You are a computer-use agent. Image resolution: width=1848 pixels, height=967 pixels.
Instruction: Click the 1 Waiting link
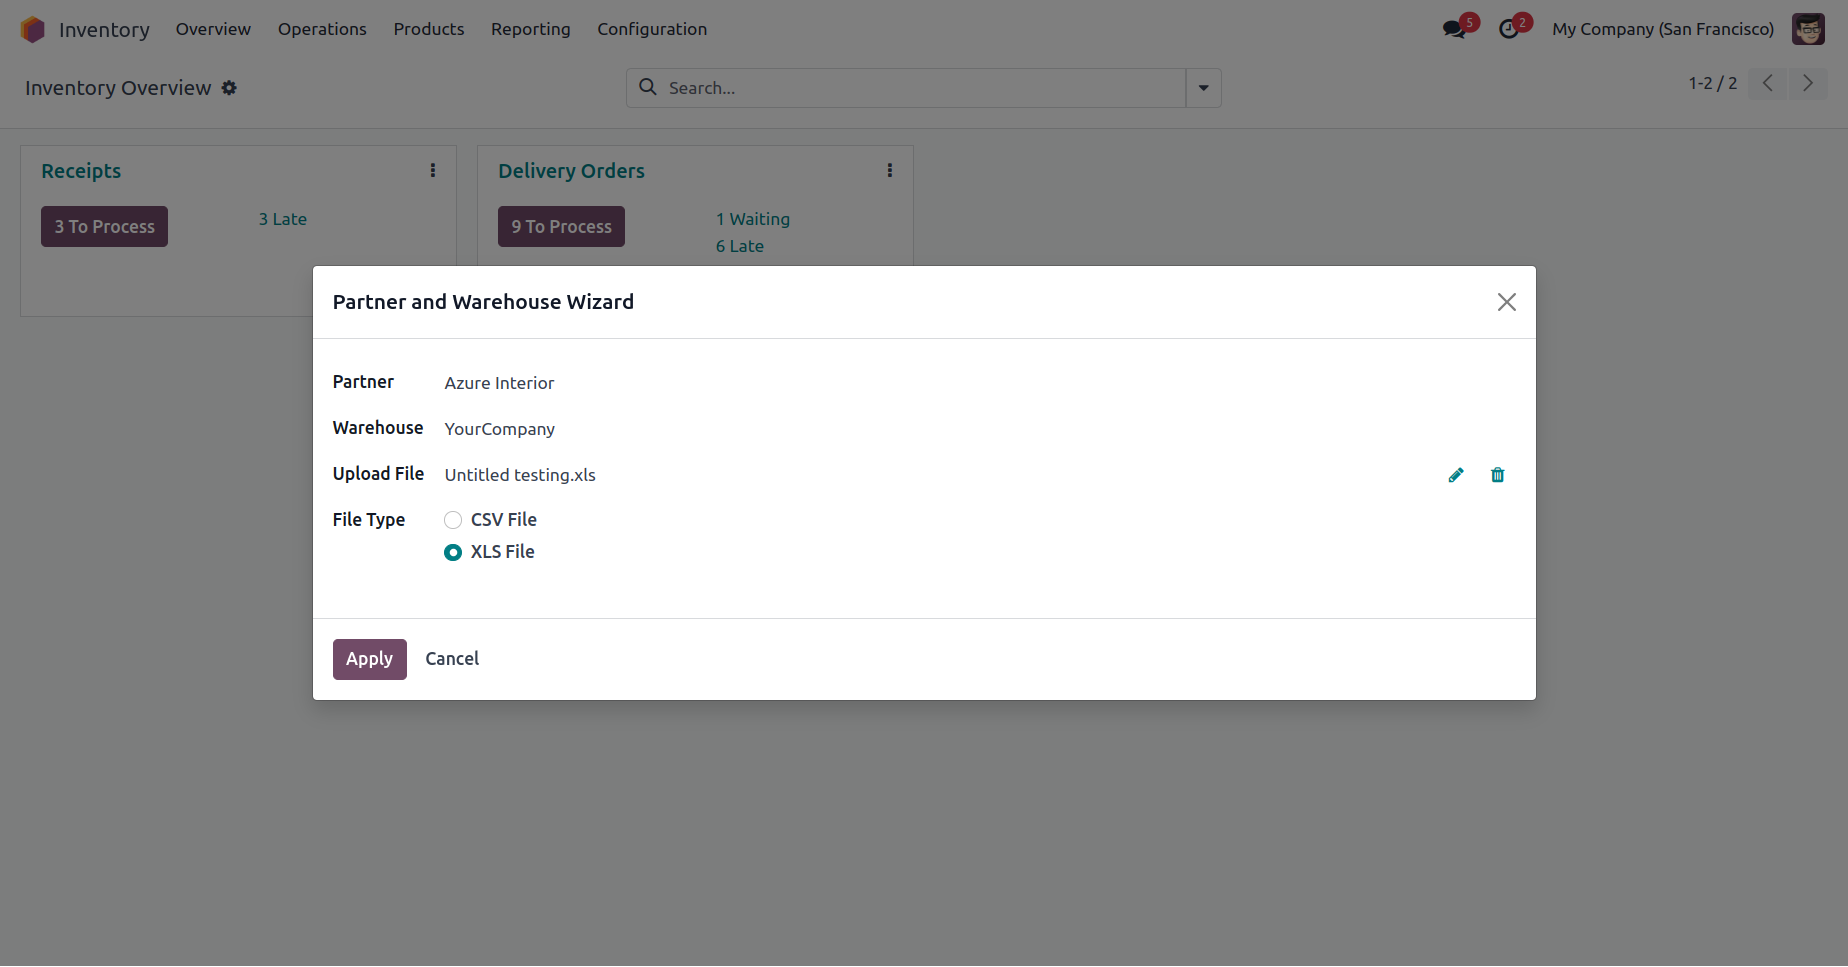coord(753,219)
